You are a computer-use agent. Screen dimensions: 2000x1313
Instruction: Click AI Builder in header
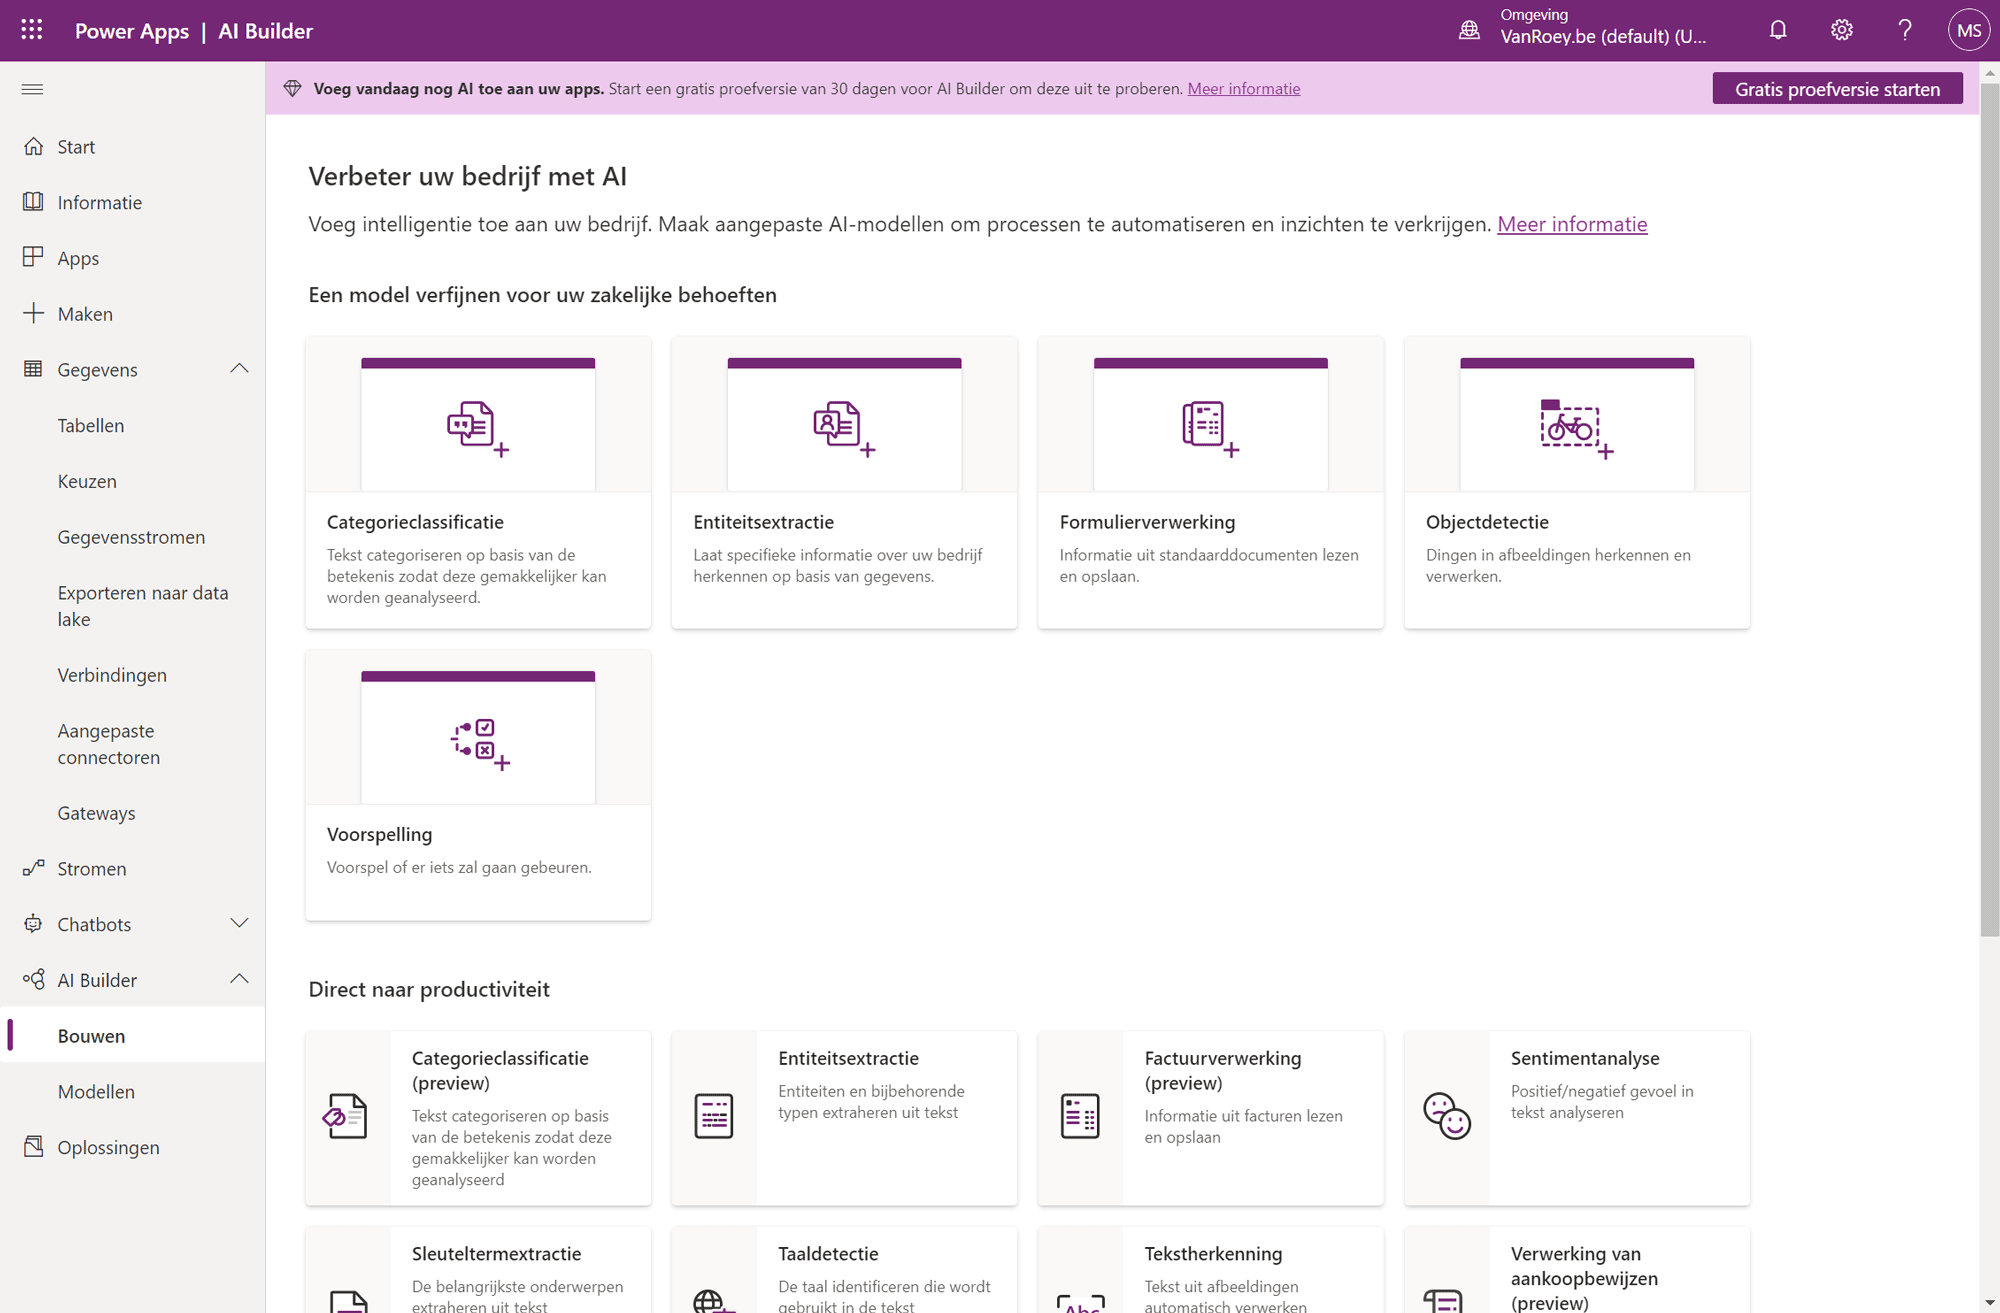tap(265, 31)
